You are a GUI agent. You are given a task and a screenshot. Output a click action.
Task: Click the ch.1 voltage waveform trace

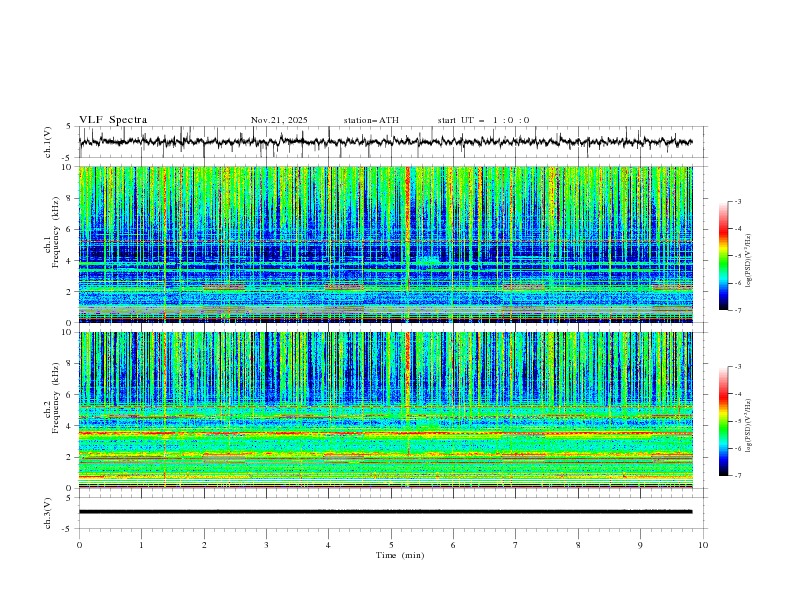pos(385,142)
